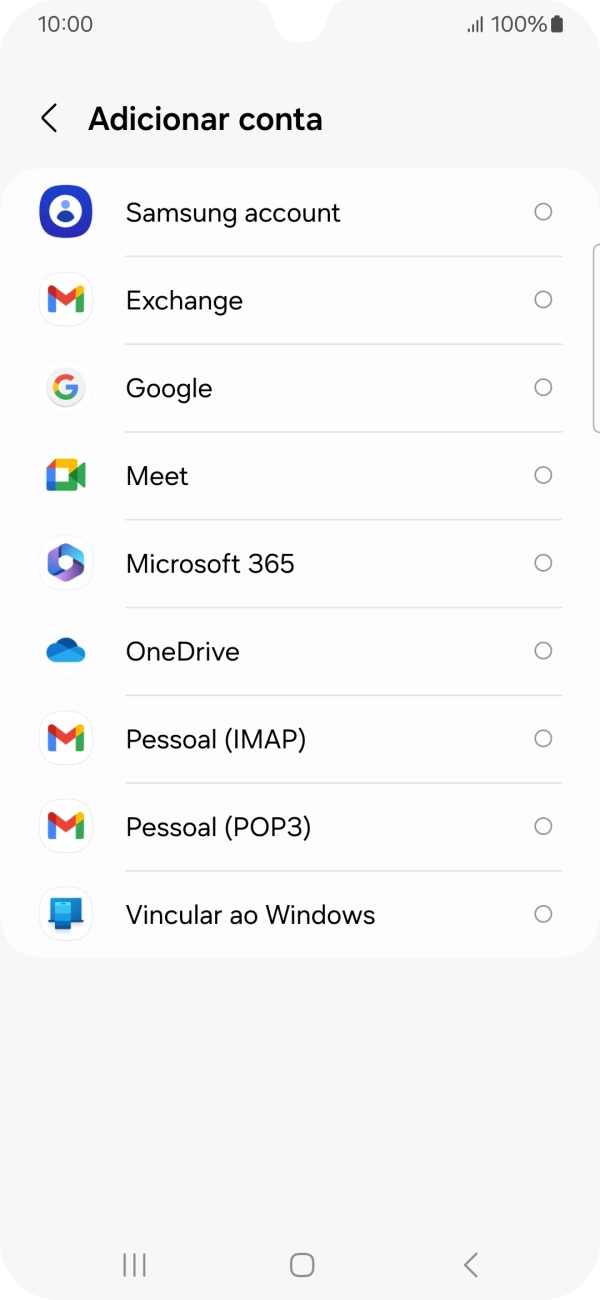
Task: Click the Pessoal (IMAP) Gmail icon
Action: click(x=65, y=738)
